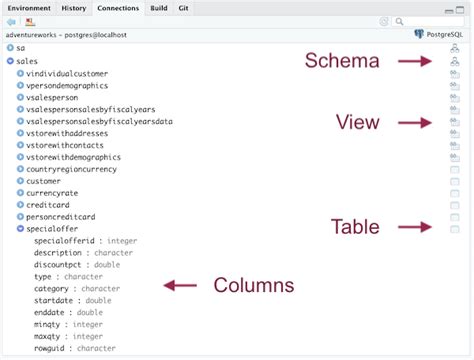Click the schema icon beside sales

[x=455, y=61]
